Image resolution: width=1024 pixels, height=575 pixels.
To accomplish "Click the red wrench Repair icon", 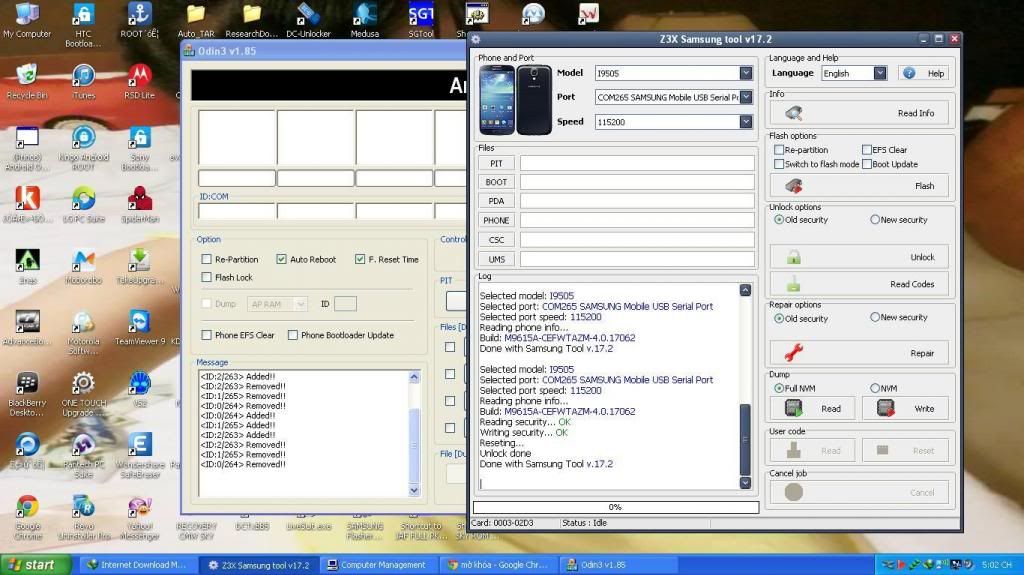I will pyautogui.click(x=793, y=353).
